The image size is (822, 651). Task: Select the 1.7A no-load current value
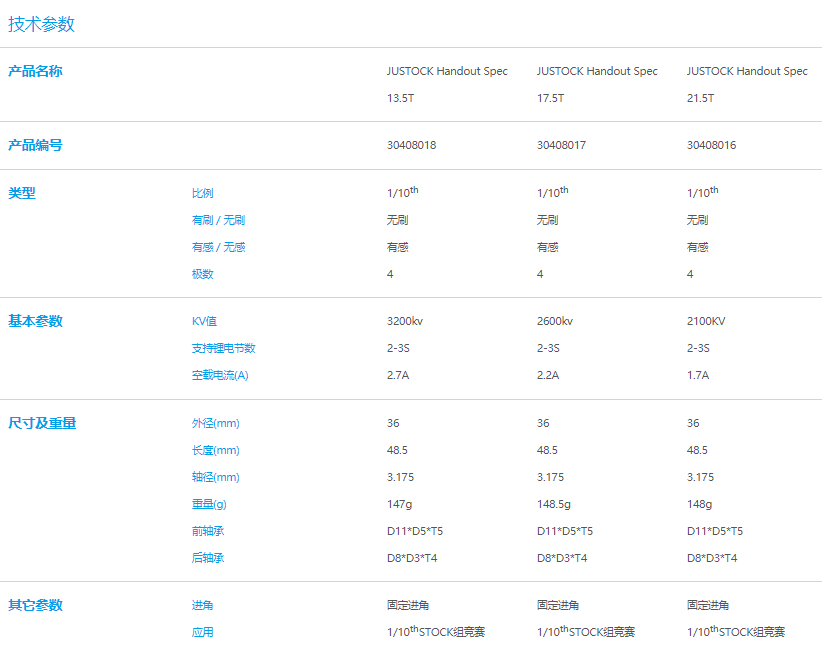(698, 375)
